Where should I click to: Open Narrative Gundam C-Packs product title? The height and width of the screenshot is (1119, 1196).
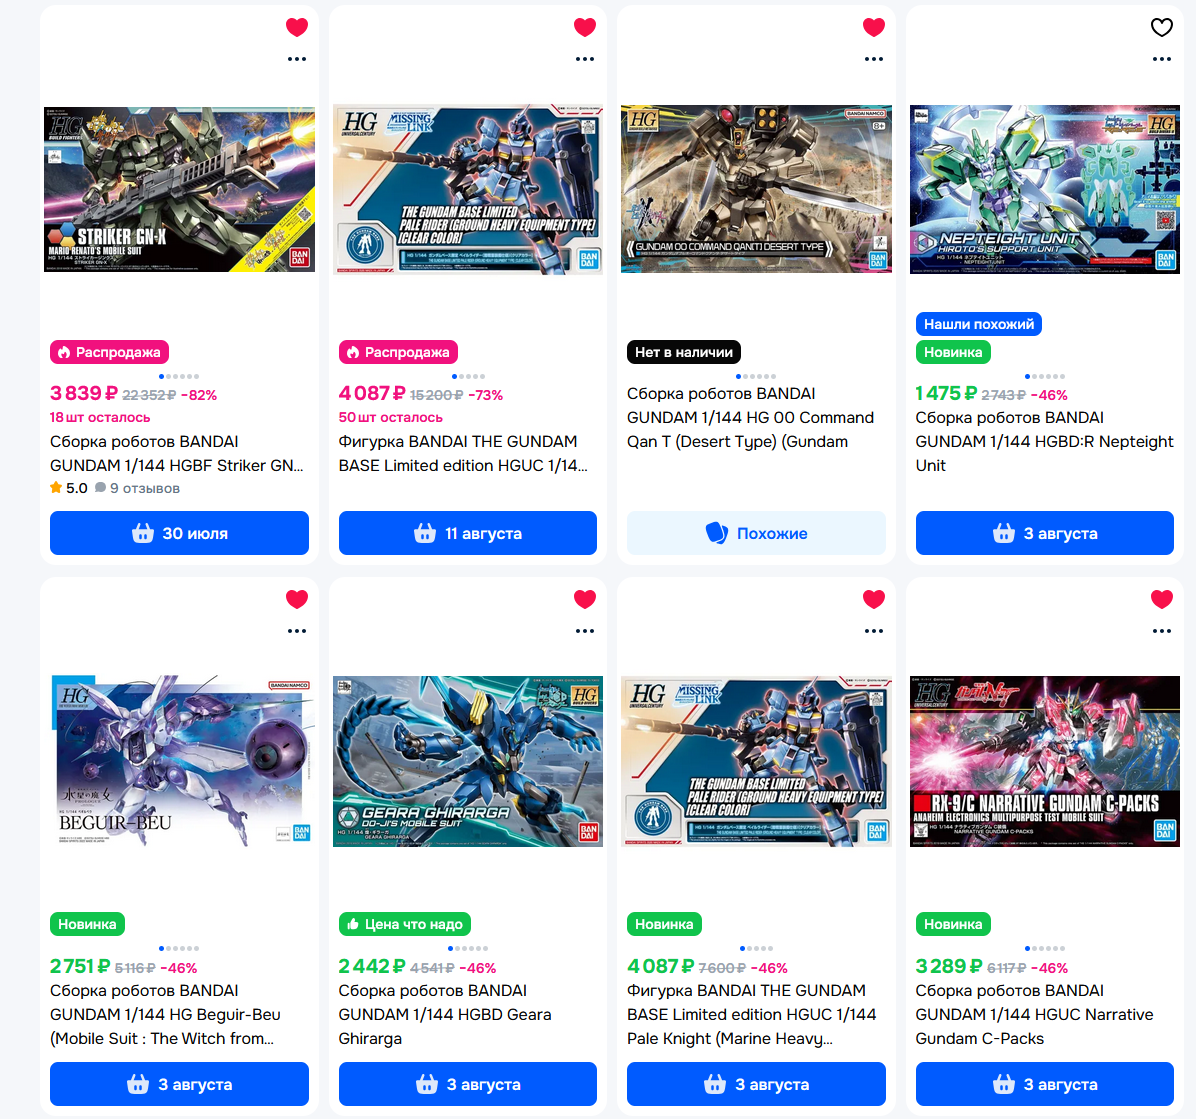pos(1034,1014)
